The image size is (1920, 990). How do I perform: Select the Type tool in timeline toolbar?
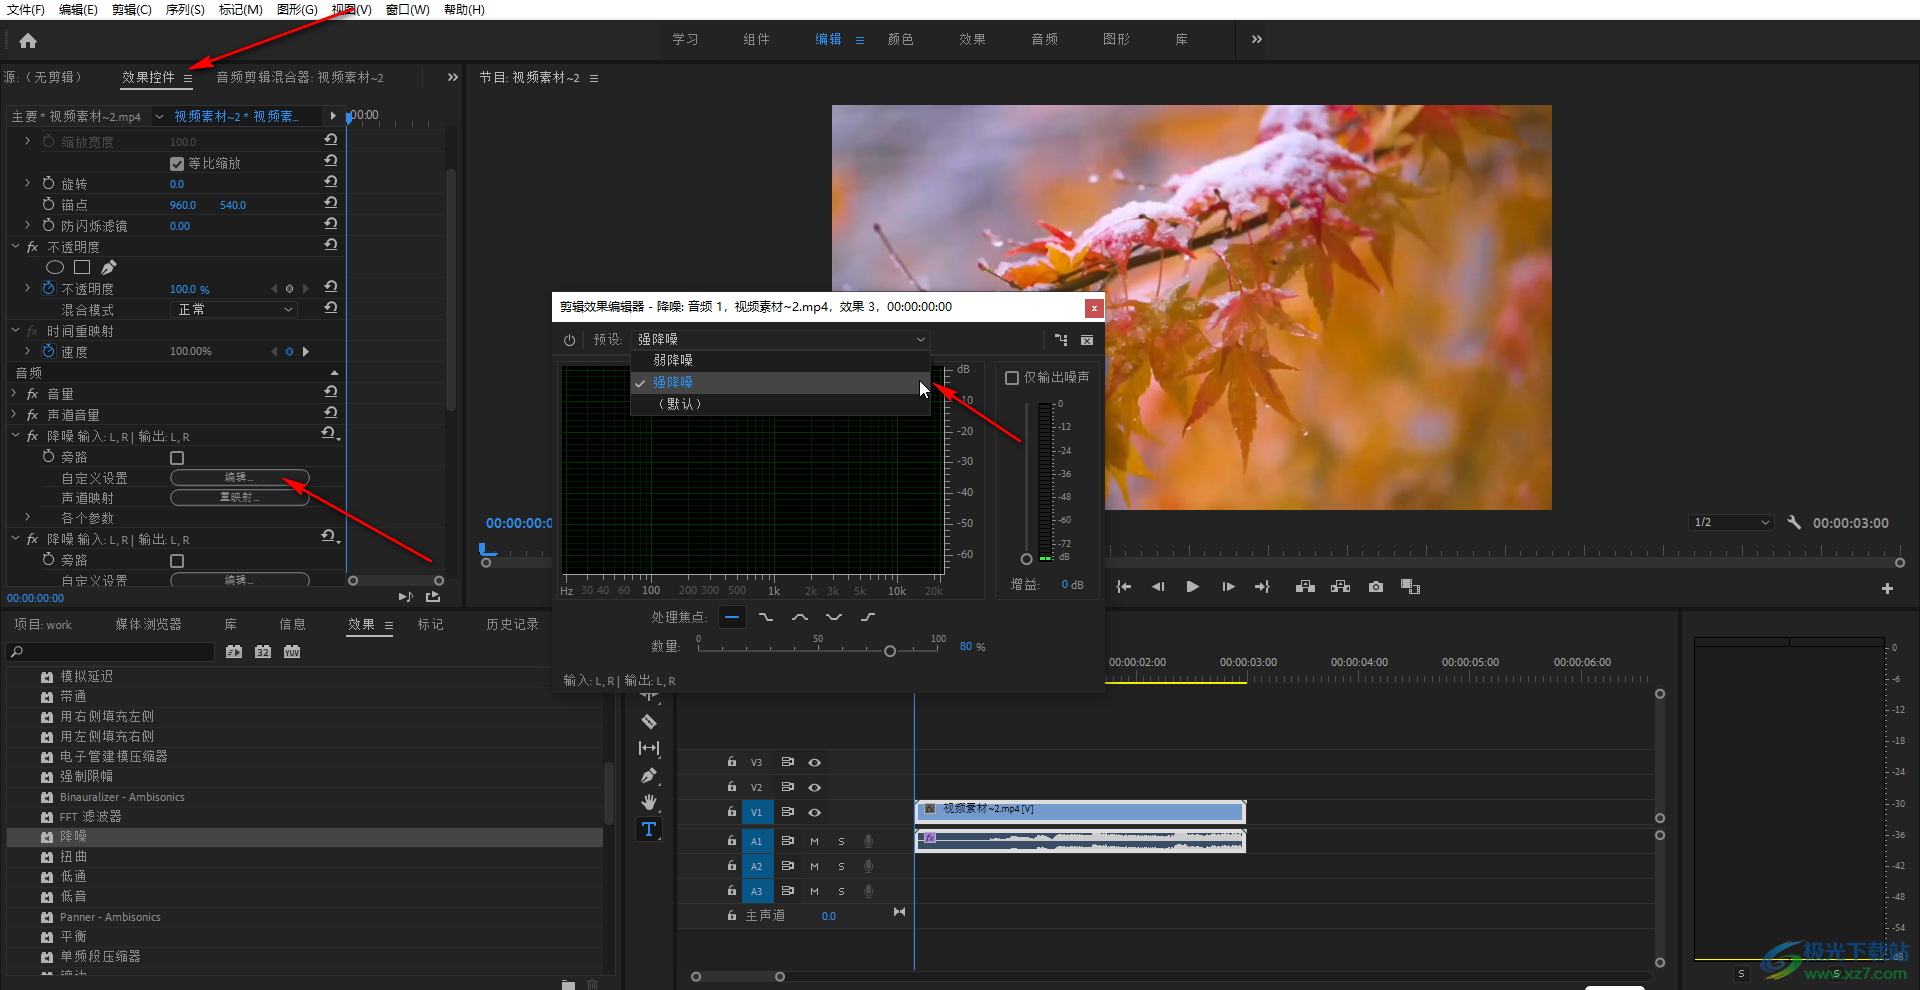(x=649, y=829)
